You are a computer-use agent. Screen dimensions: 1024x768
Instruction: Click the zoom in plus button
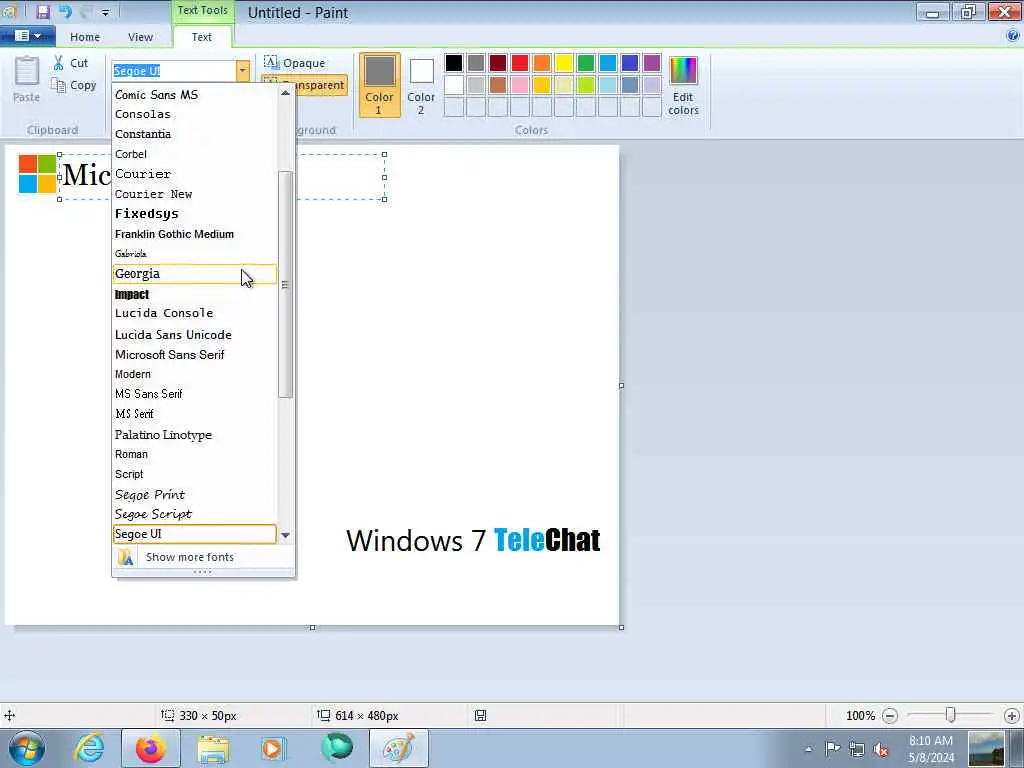(1012, 716)
